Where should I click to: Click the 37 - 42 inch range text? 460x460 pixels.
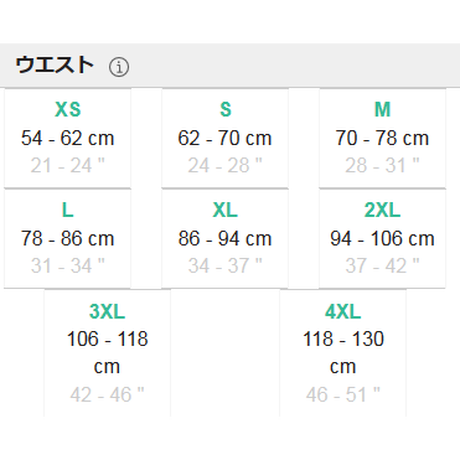pos(382,266)
